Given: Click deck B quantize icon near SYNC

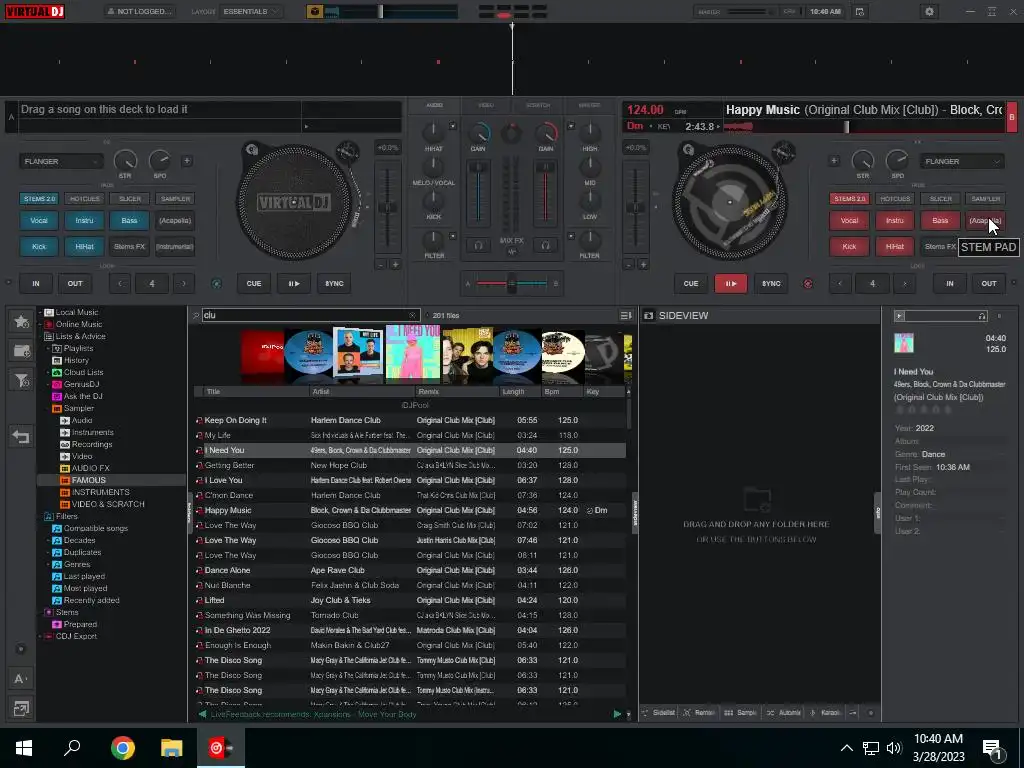Looking at the screenshot, I should [x=808, y=283].
